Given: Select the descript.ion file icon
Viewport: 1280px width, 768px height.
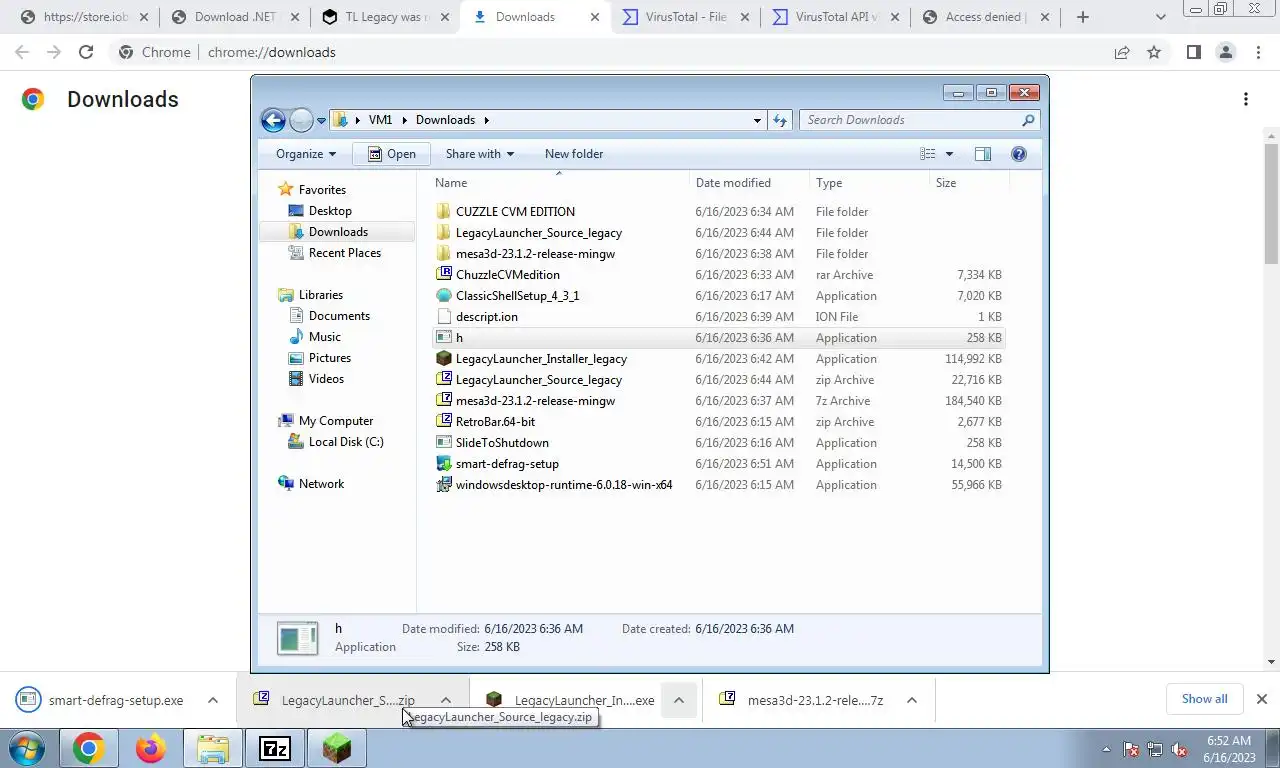Looking at the screenshot, I should point(444,317).
